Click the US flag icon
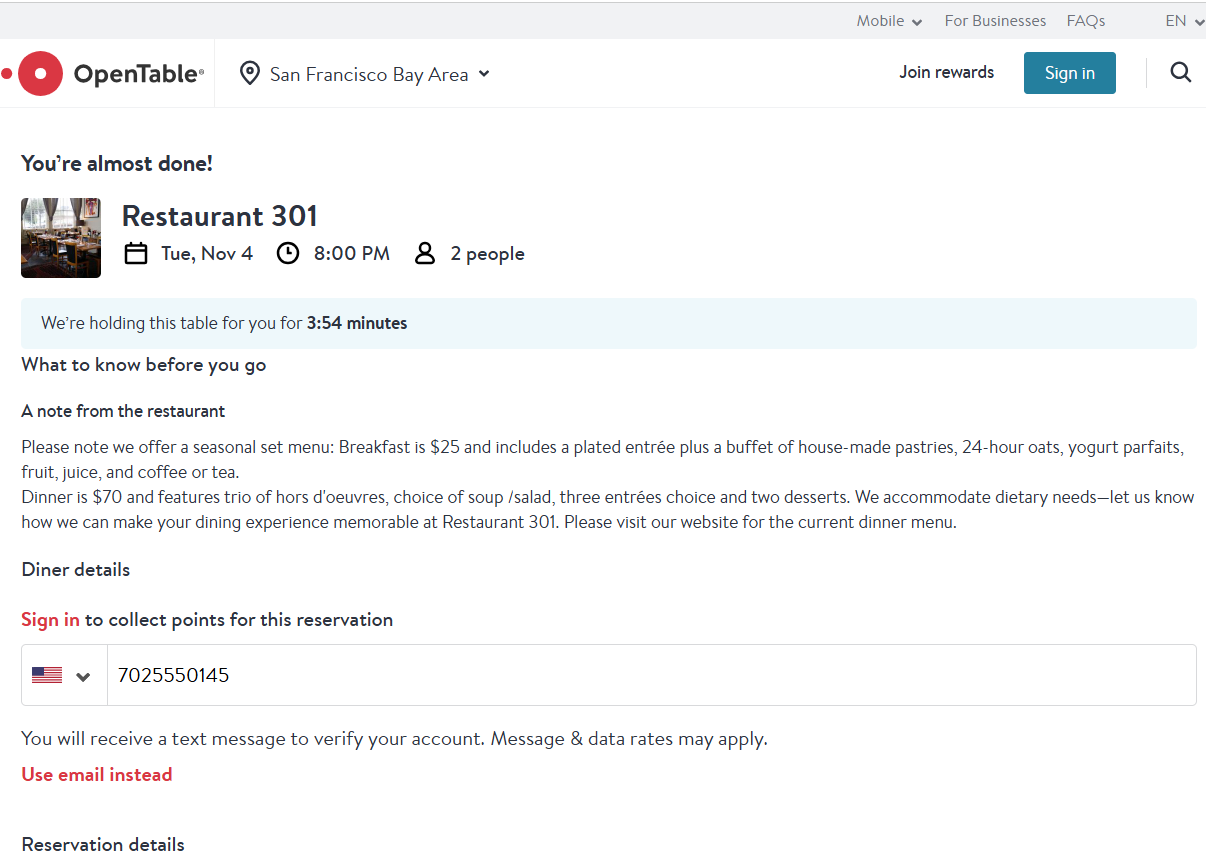This screenshot has width=1206, height=856. click(47, 676)
